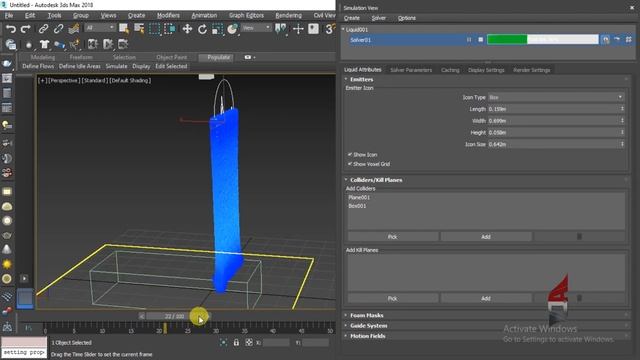Collapse the Liquid001 tree node
Viewport: 640px width, 360px height.
pos(343,29)
